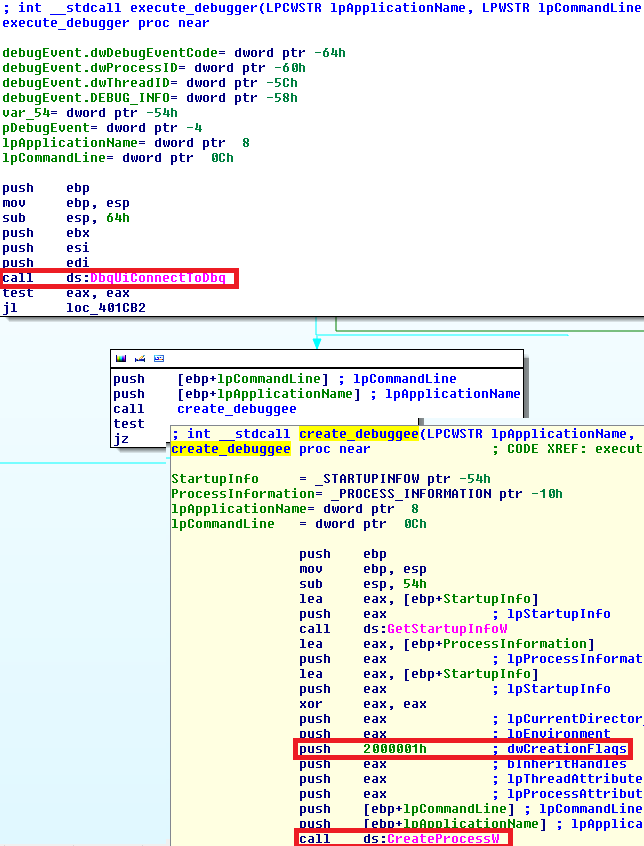Select the jl loc_401CB2 jump target

(106, 308)
